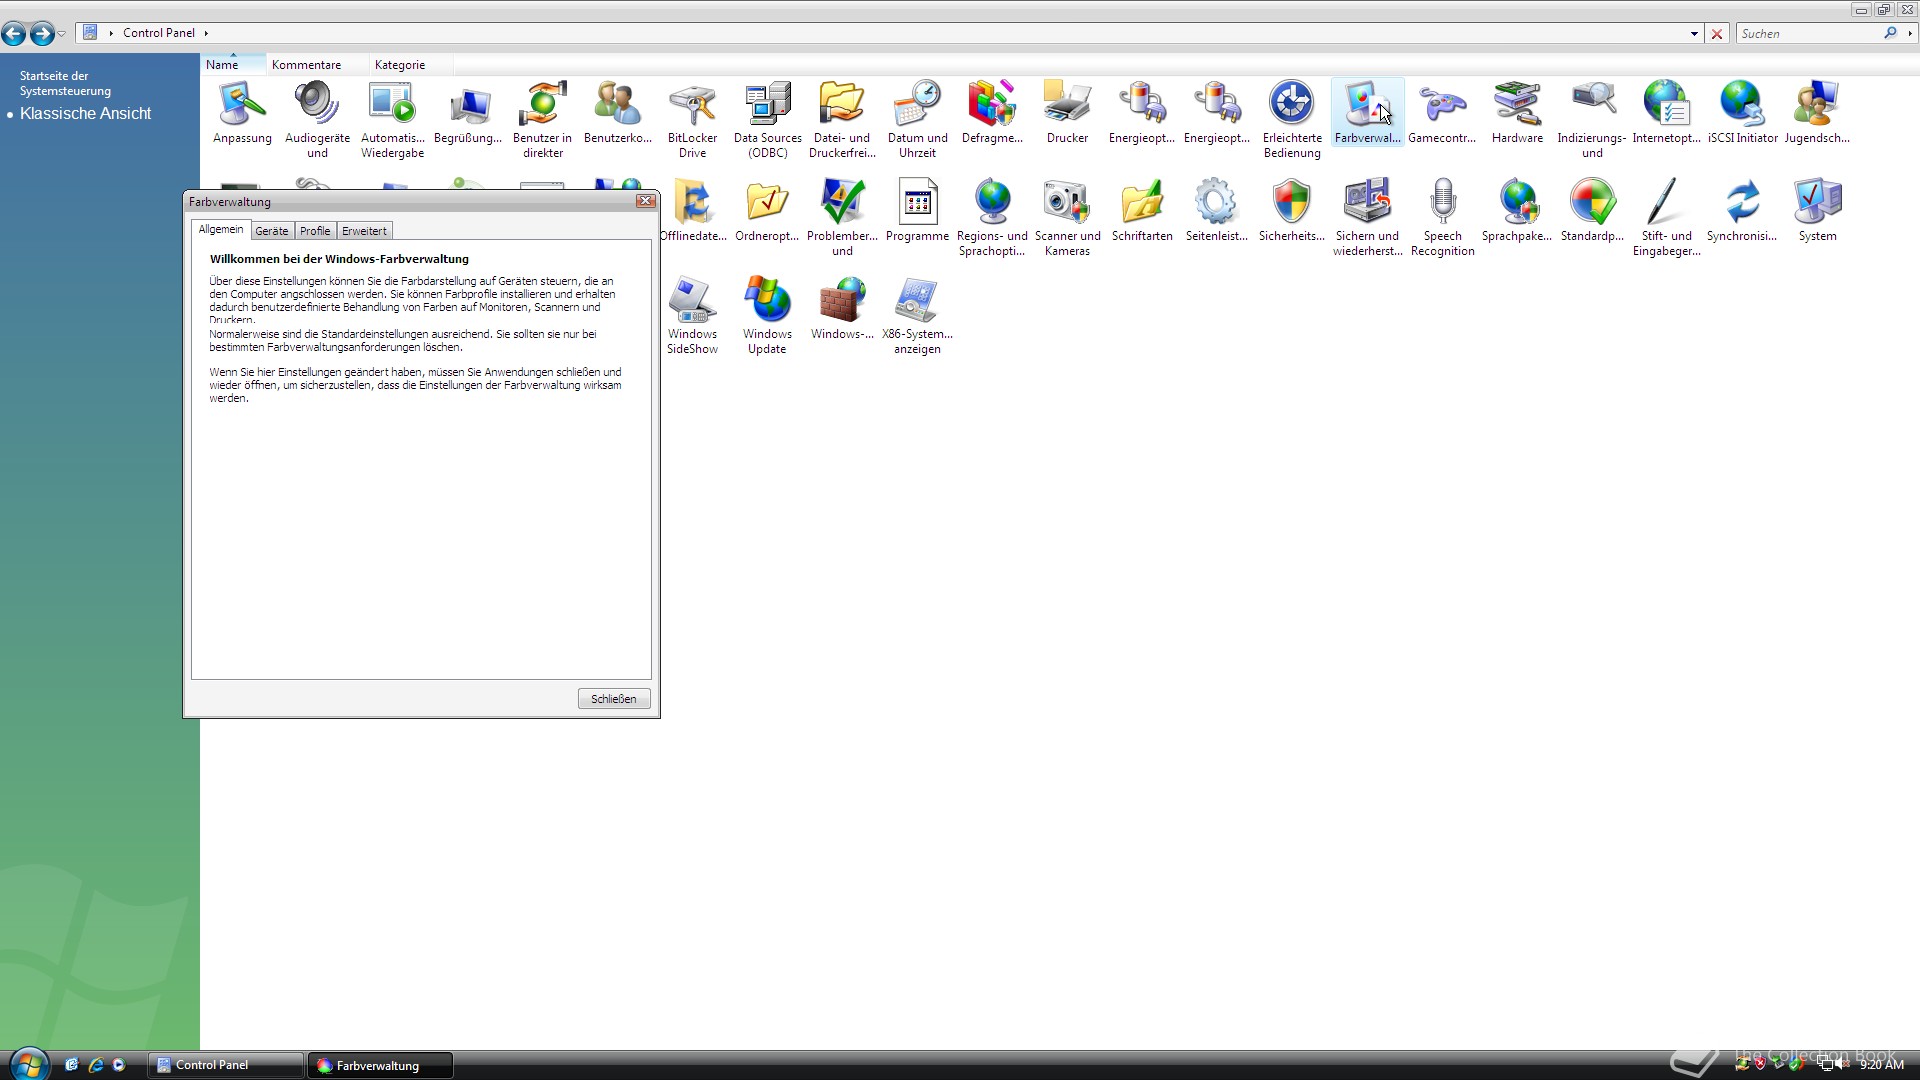Open Startseite der Systemsteuerung link

tap(65, 83)
